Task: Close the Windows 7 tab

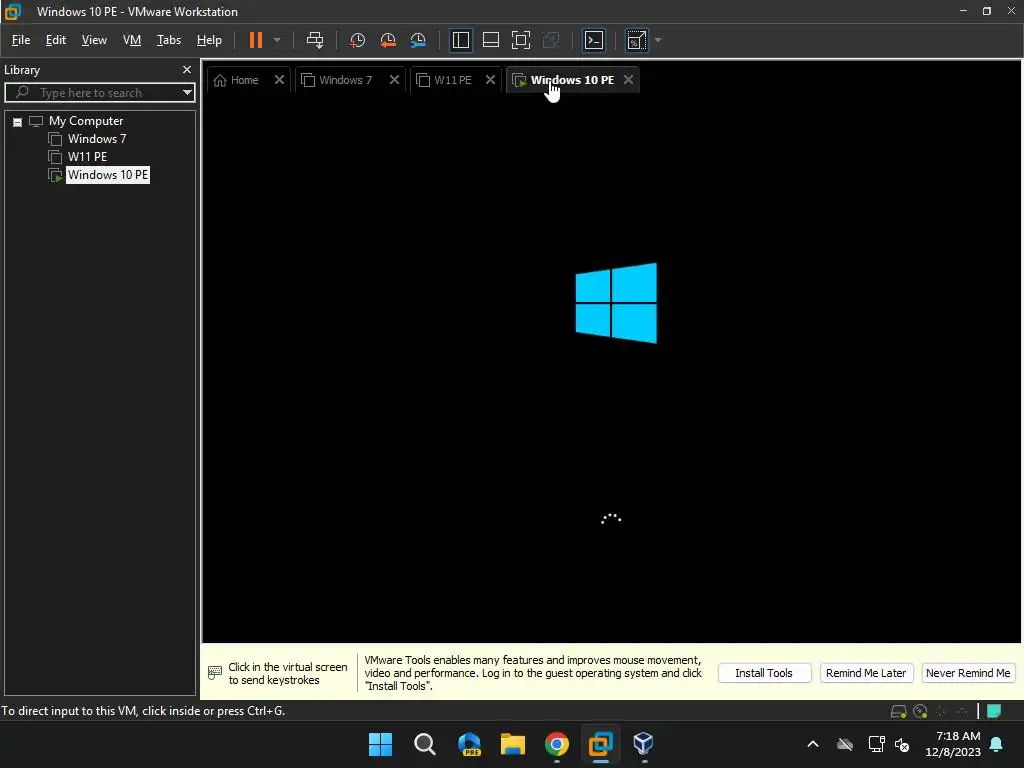Action: pos(394,80)
